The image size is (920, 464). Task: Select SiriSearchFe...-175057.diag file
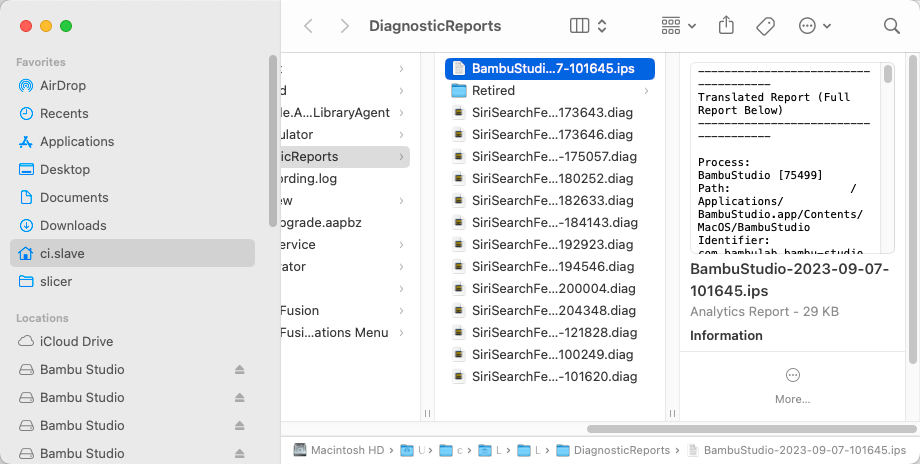[x=550, y=157]
